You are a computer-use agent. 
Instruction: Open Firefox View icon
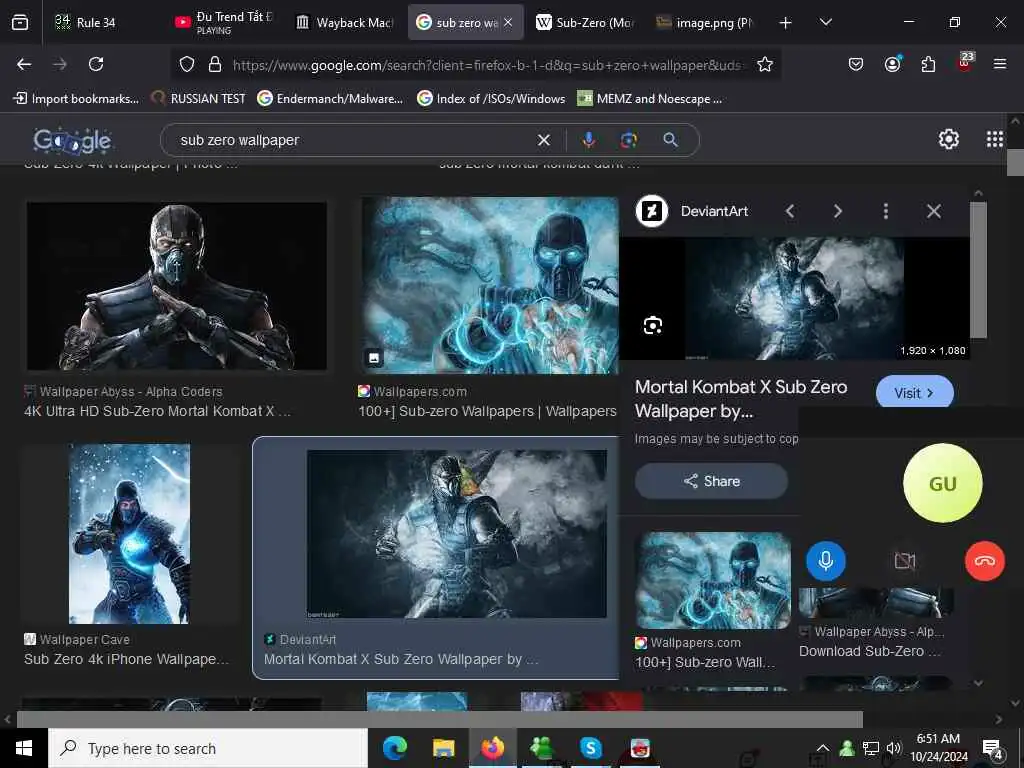click(x=20, y=23)
